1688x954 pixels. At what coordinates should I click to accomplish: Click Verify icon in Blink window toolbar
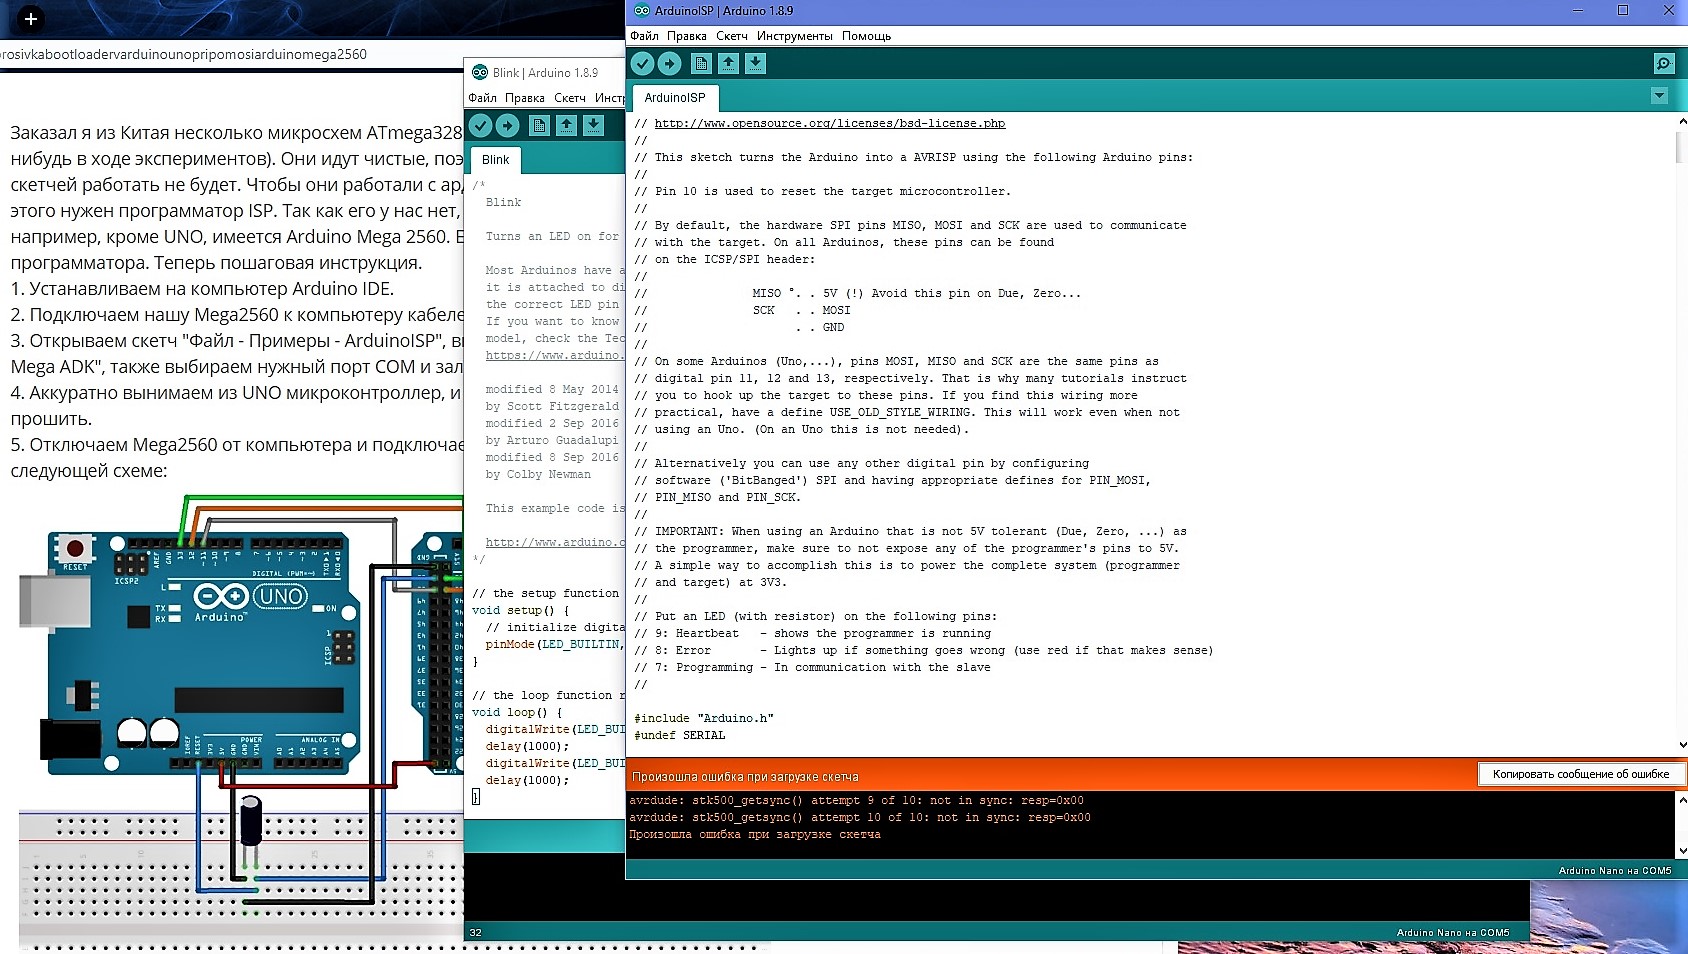(481, 125)
